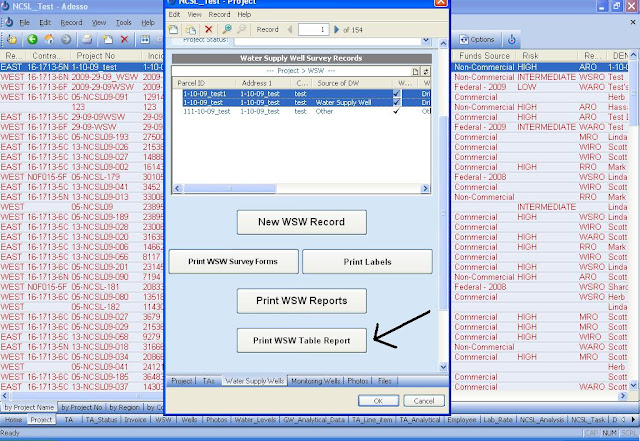Toggle the checkmark in the Other row
The image size is (640, 441).
[396, 111]
